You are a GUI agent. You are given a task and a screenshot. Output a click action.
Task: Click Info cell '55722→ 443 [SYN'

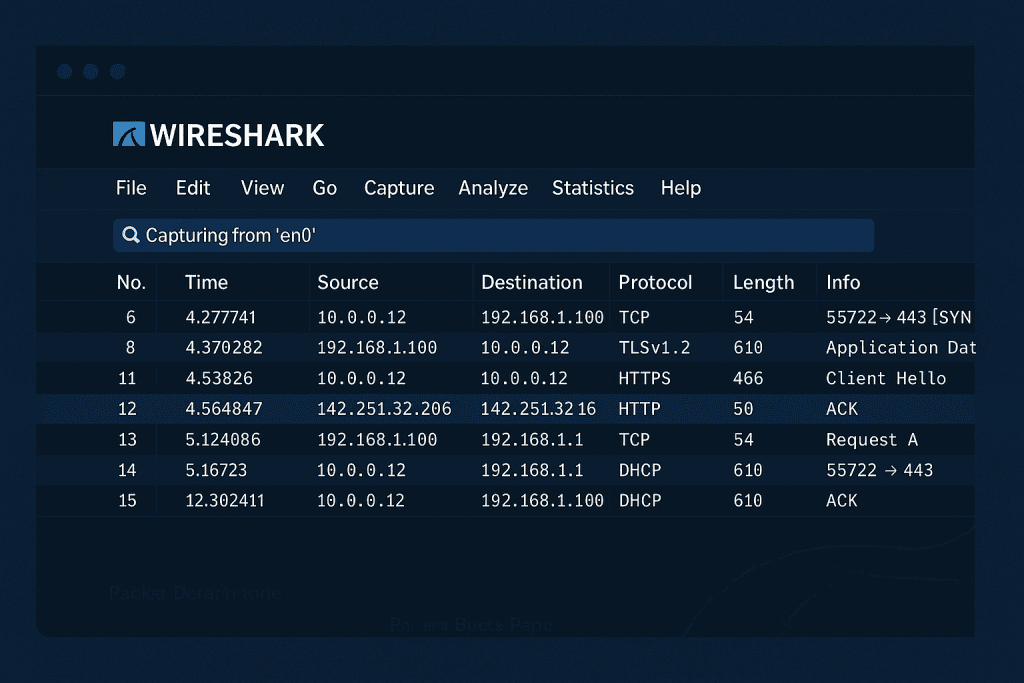click(x=899, y=317)
